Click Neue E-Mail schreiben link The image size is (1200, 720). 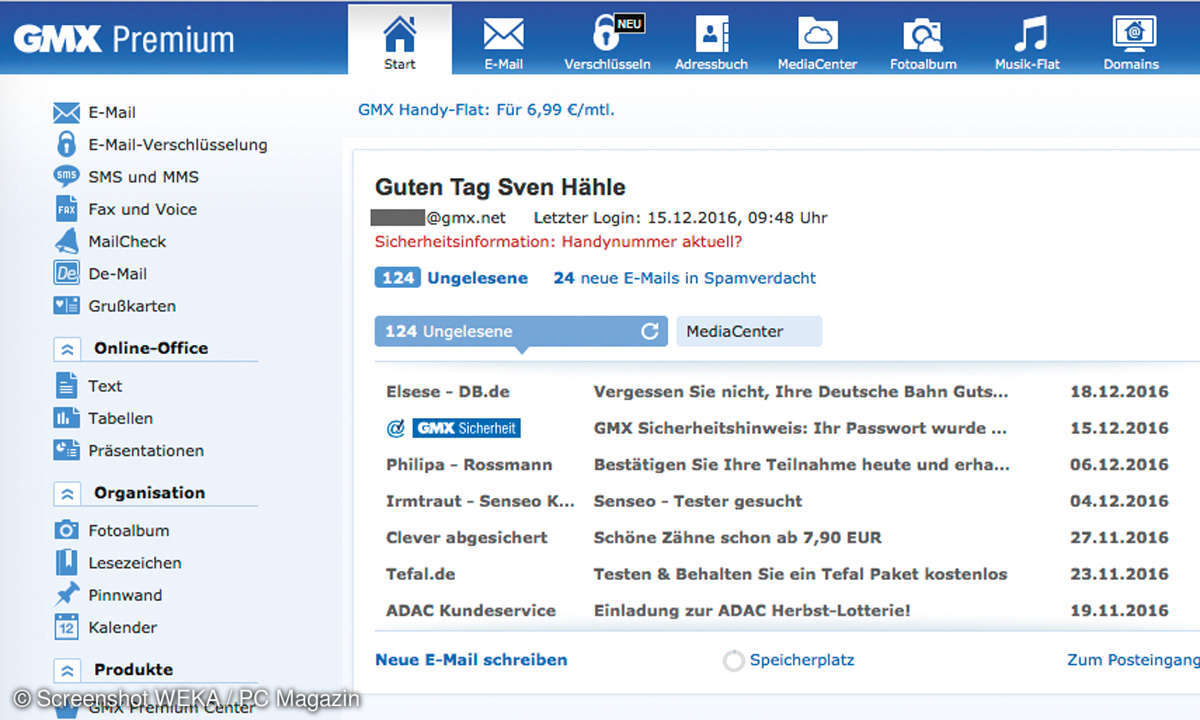click(471, 660)
